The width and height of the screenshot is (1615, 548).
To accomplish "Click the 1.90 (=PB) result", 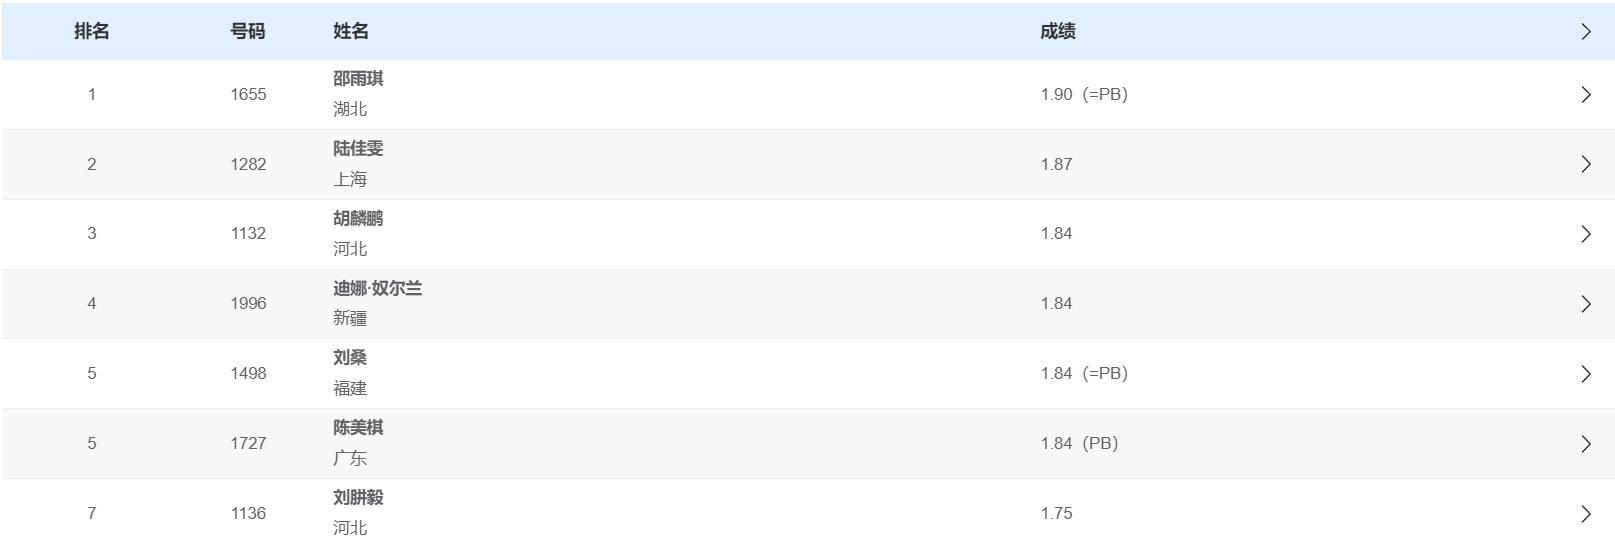I will (1084, 94).
